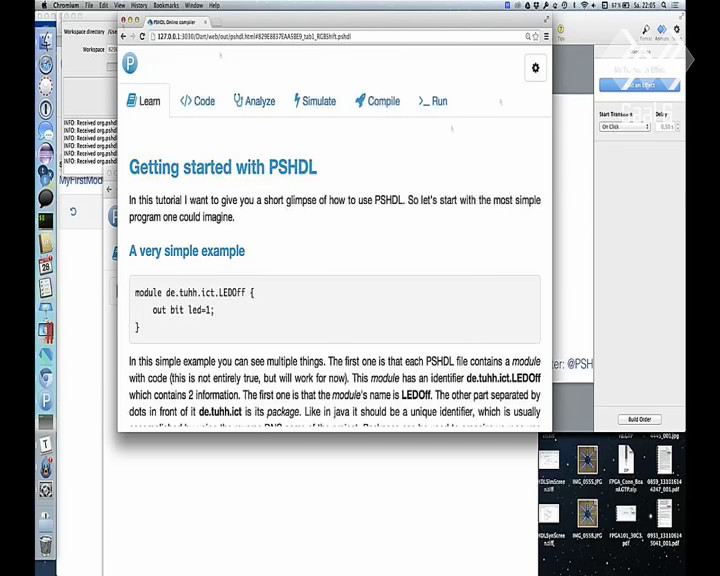Select FPGA_Conn_Board zip desktop file
The height and width of the screenshot is (576, 720).
point(626,468)
